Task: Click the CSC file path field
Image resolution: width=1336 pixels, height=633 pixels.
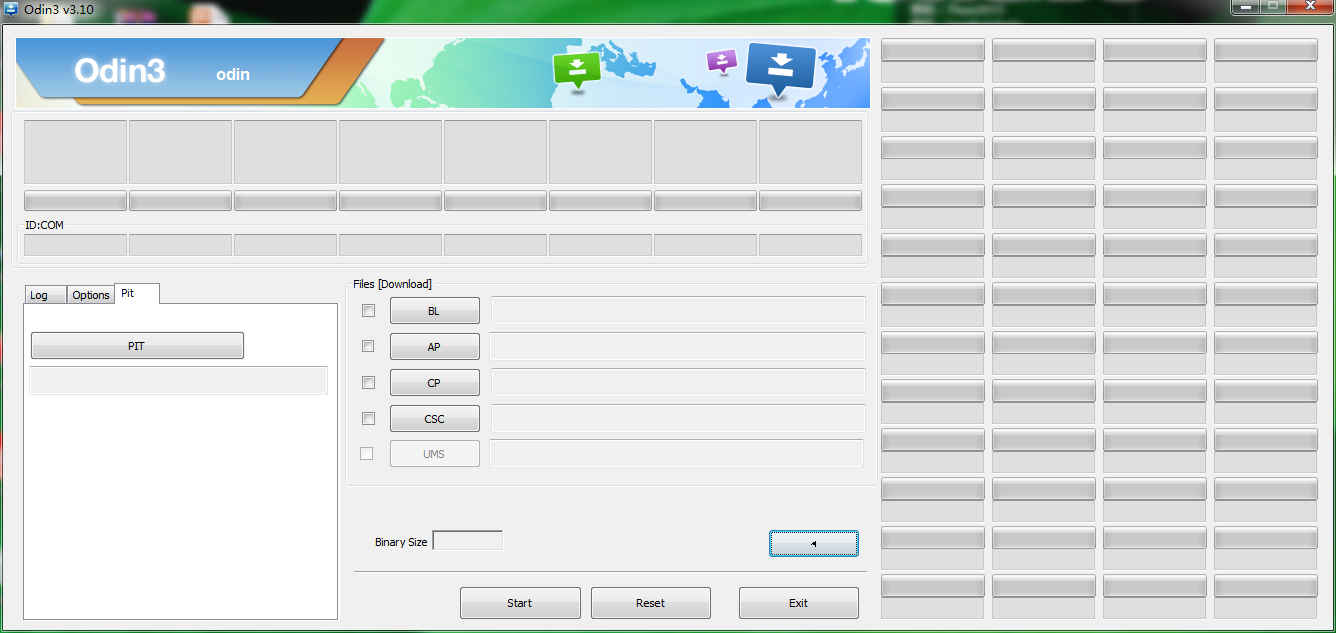Action: 677,418
